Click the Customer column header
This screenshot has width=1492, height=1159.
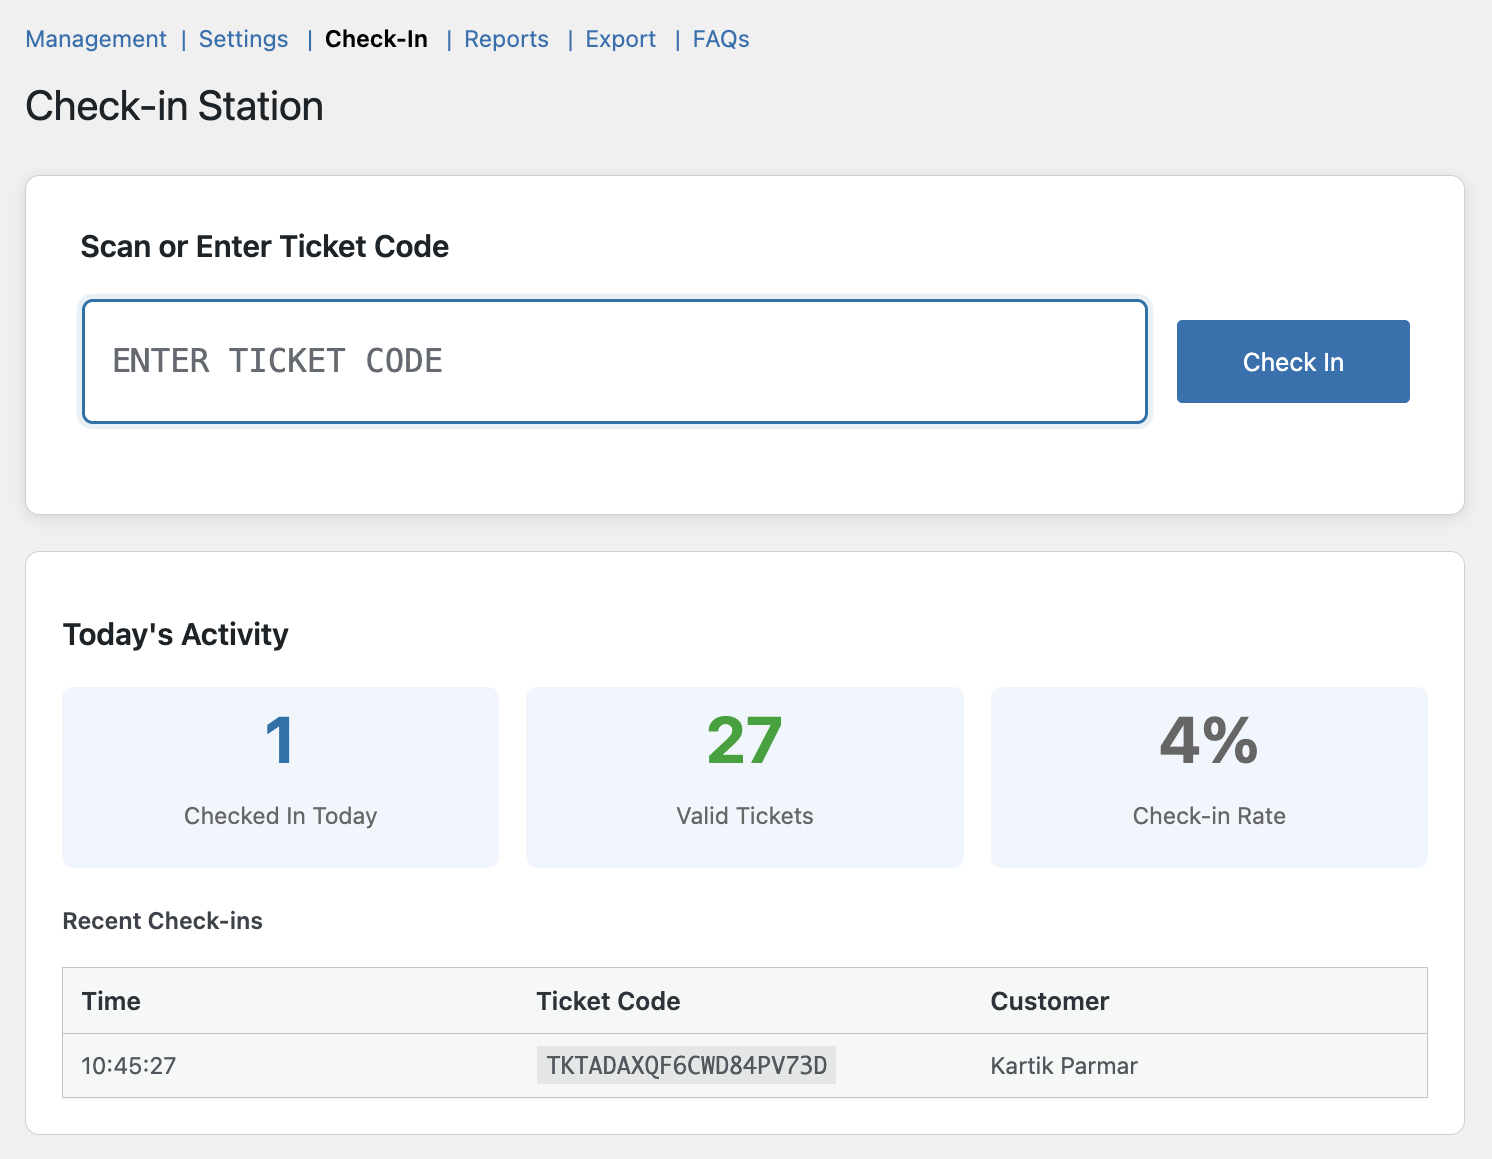coord(1050,1001)
